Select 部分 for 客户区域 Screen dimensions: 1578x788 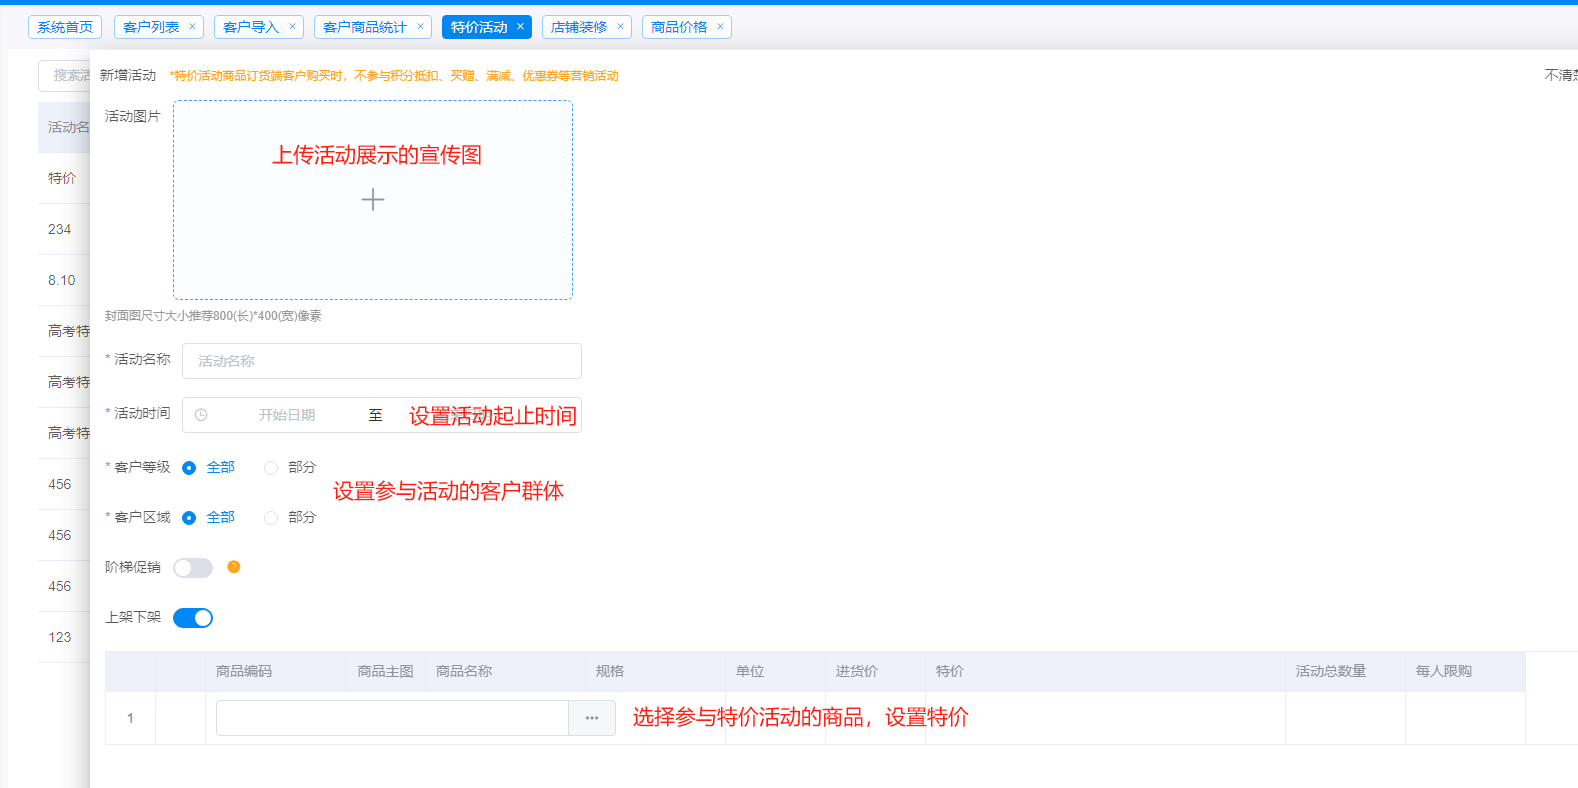pyautogui.click(x=271, y=518)
